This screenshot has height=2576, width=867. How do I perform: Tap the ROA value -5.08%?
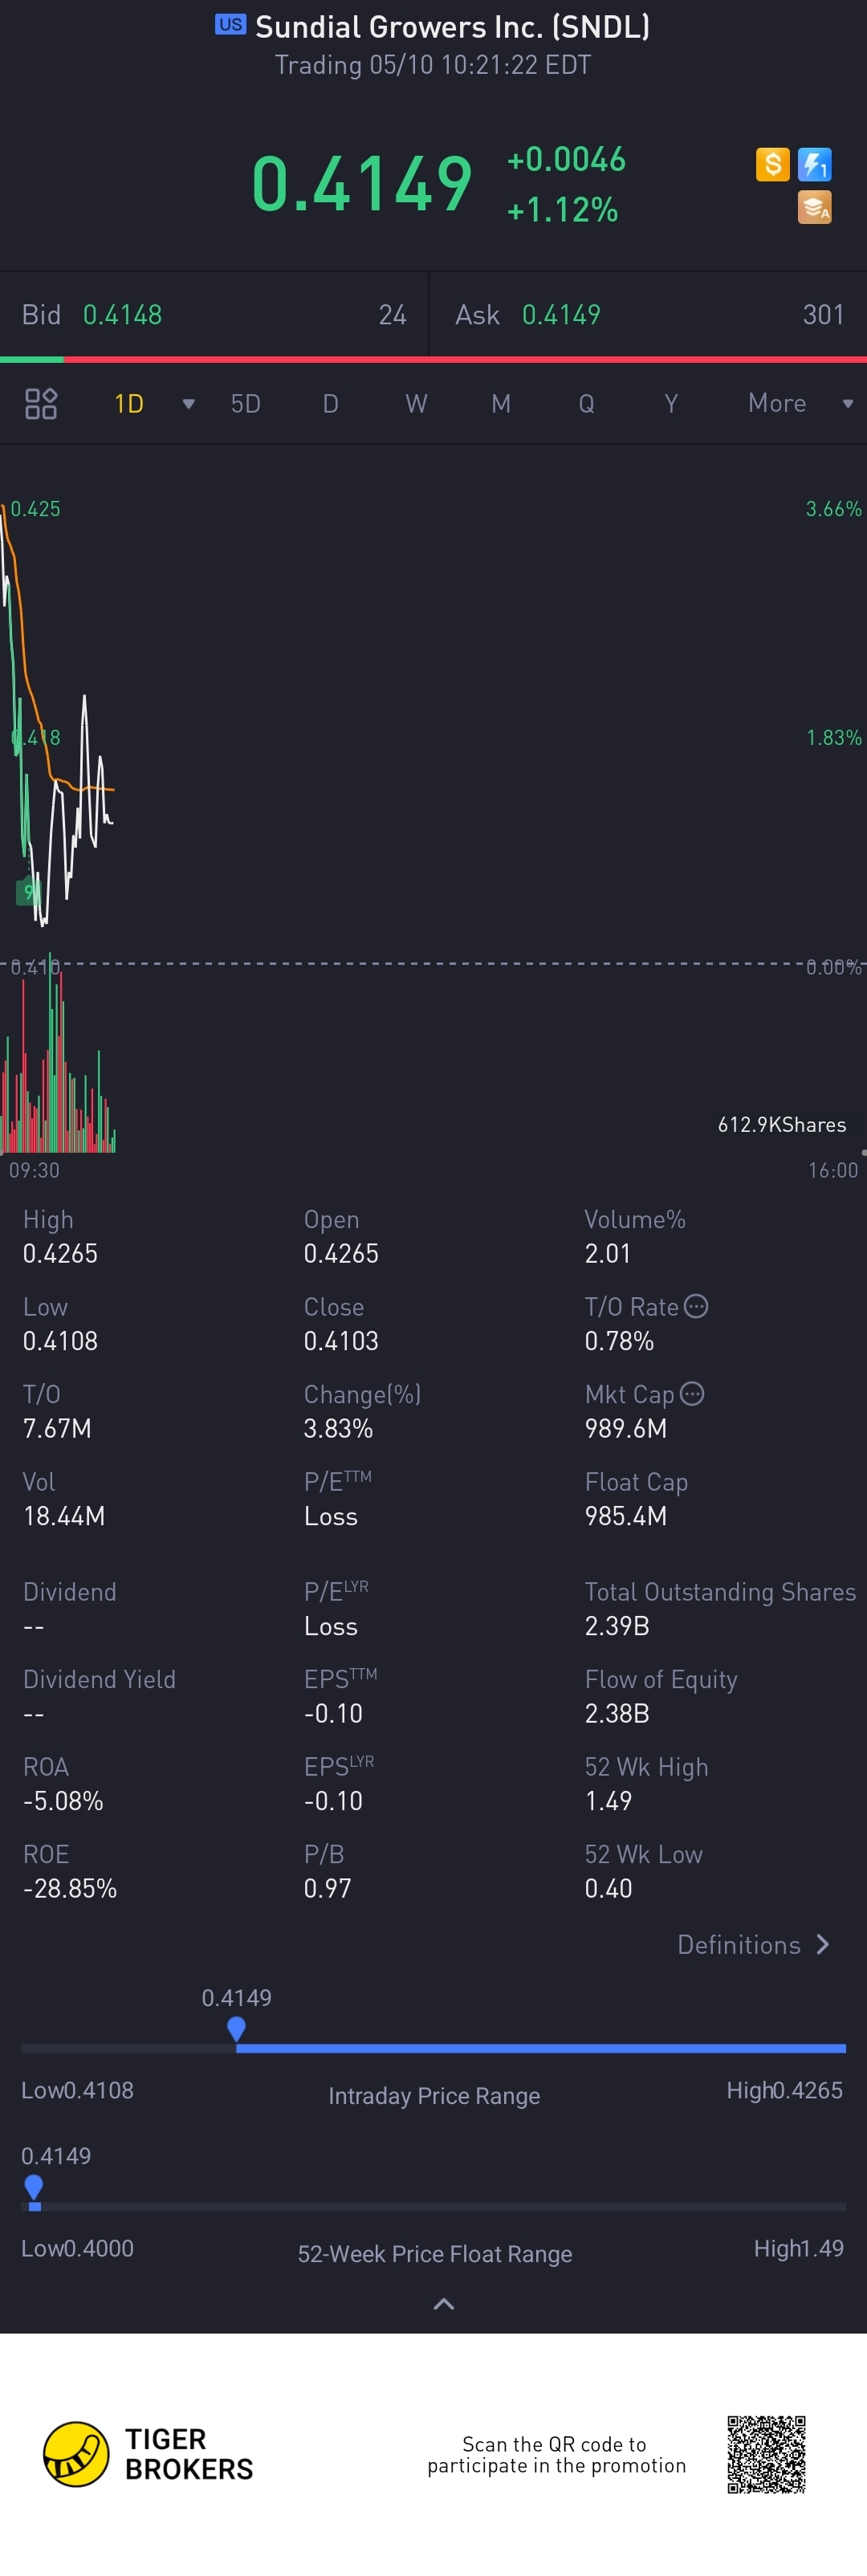[x=63, y=1800]
